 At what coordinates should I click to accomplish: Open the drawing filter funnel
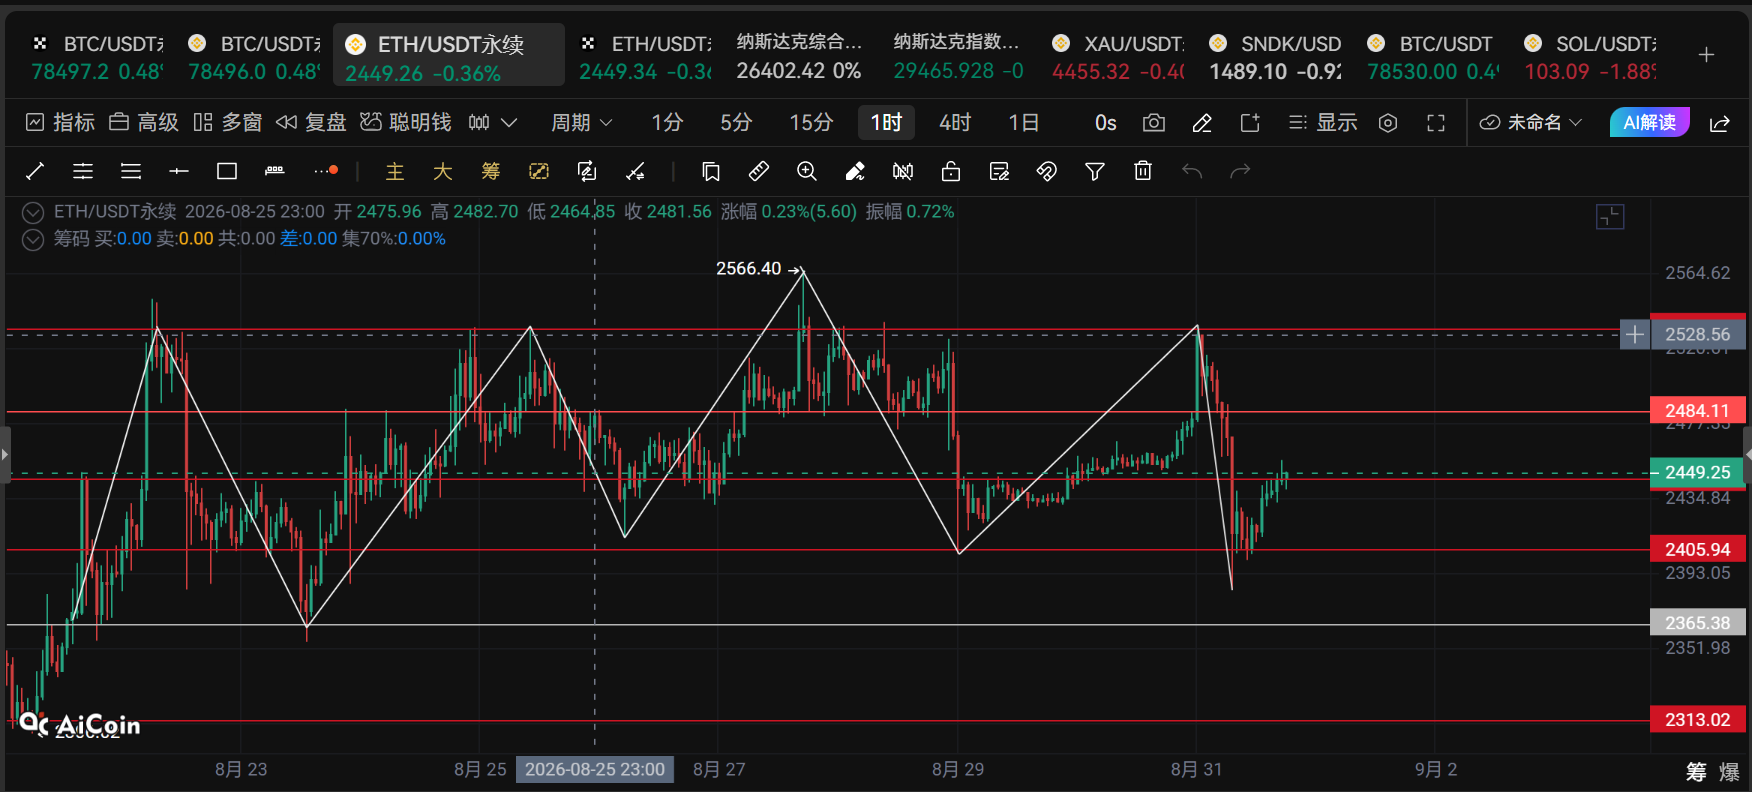(x=1095, y=172)
